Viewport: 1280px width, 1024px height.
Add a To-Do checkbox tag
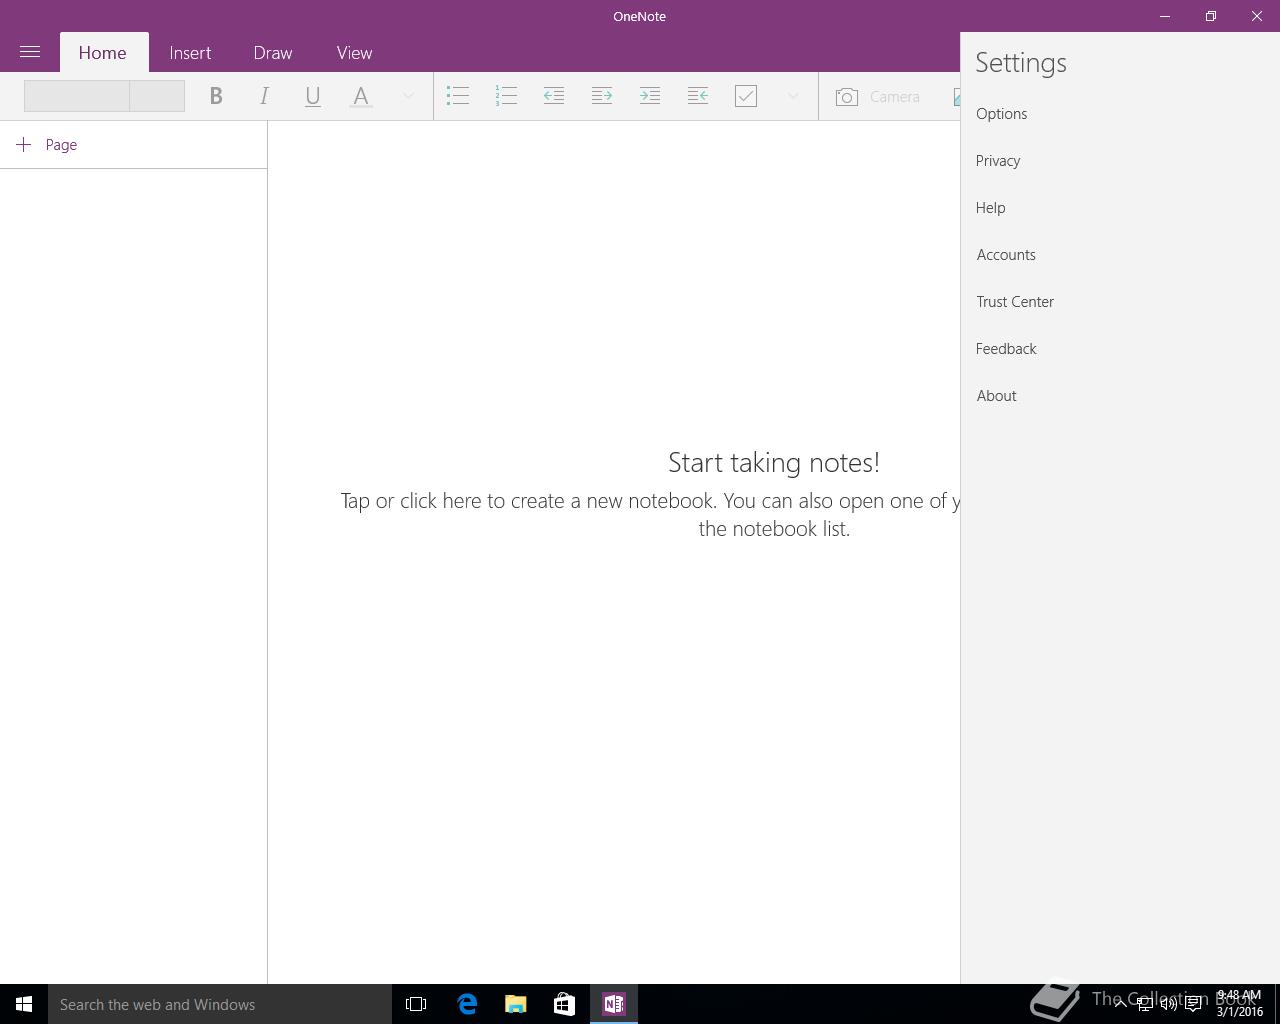coord(746,96)
